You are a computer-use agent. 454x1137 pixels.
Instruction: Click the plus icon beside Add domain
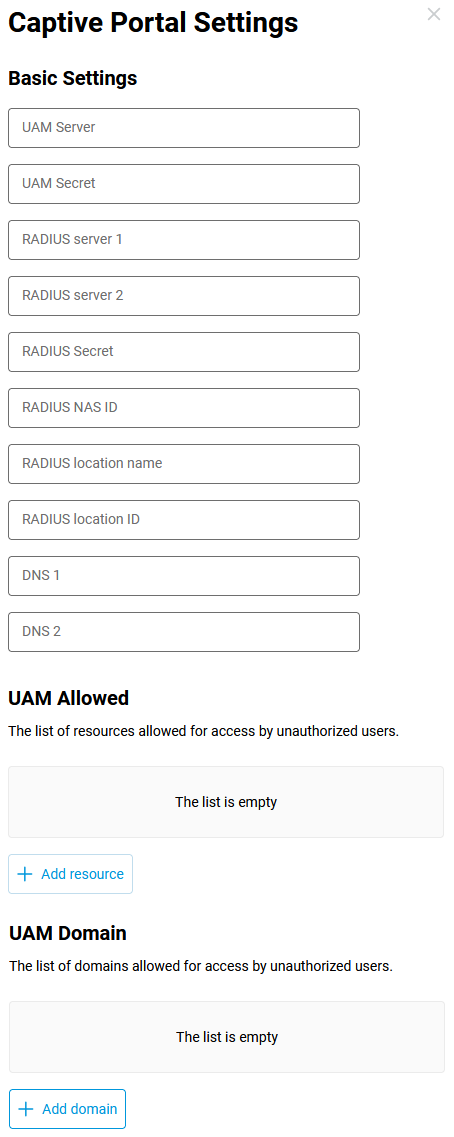[x=26, y=1109]
